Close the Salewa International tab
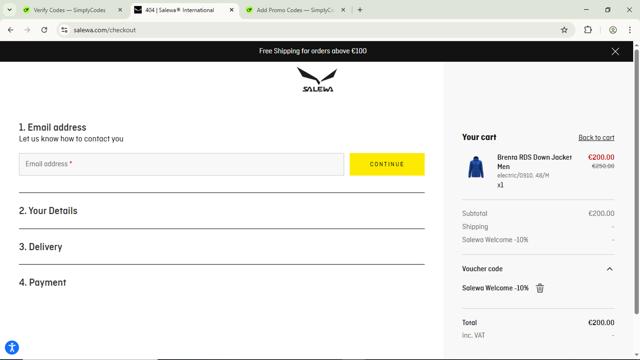The height and width of the screenshot is (360, 640). (231, 10)
